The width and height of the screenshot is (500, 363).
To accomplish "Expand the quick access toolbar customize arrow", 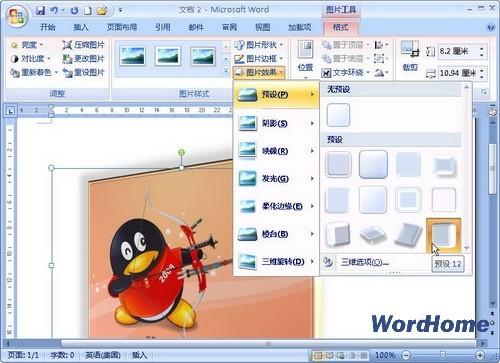I will coord(120,11).
